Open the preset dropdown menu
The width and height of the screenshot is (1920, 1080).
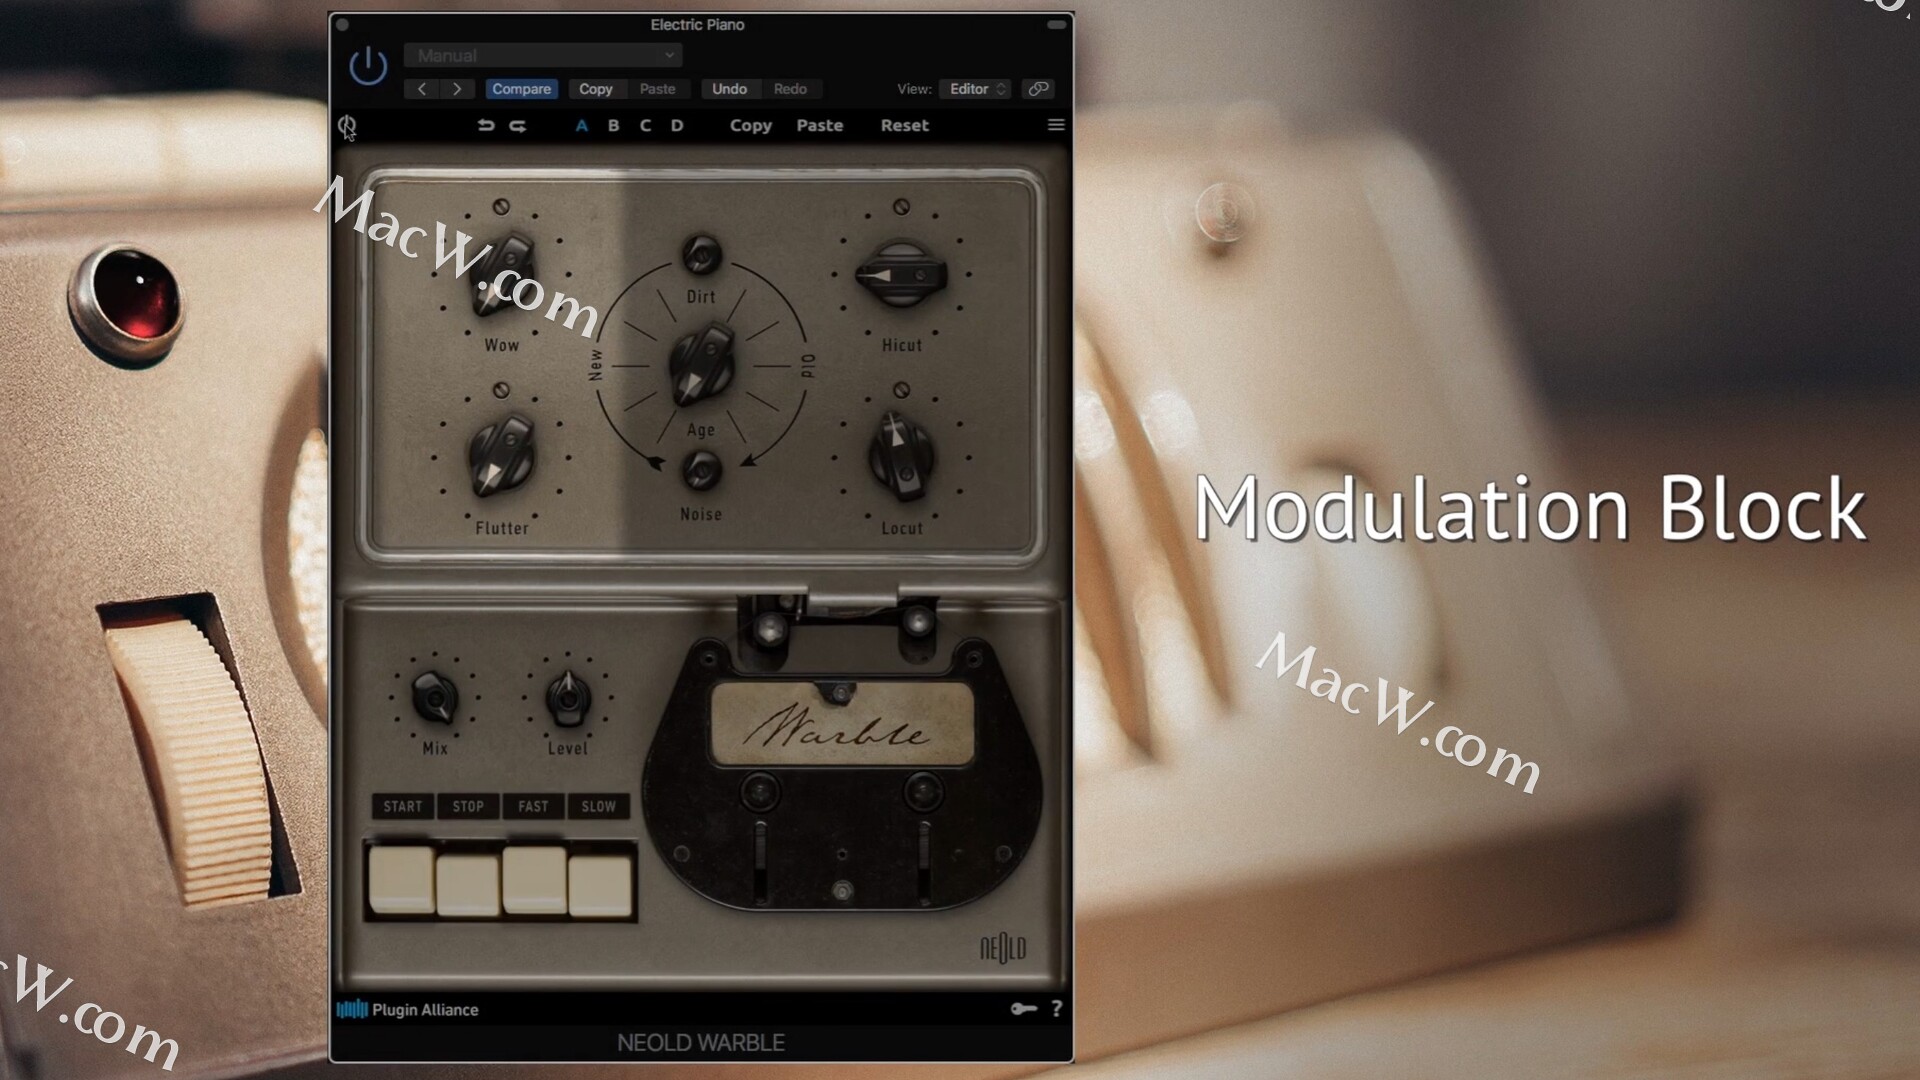coord(545,55)
